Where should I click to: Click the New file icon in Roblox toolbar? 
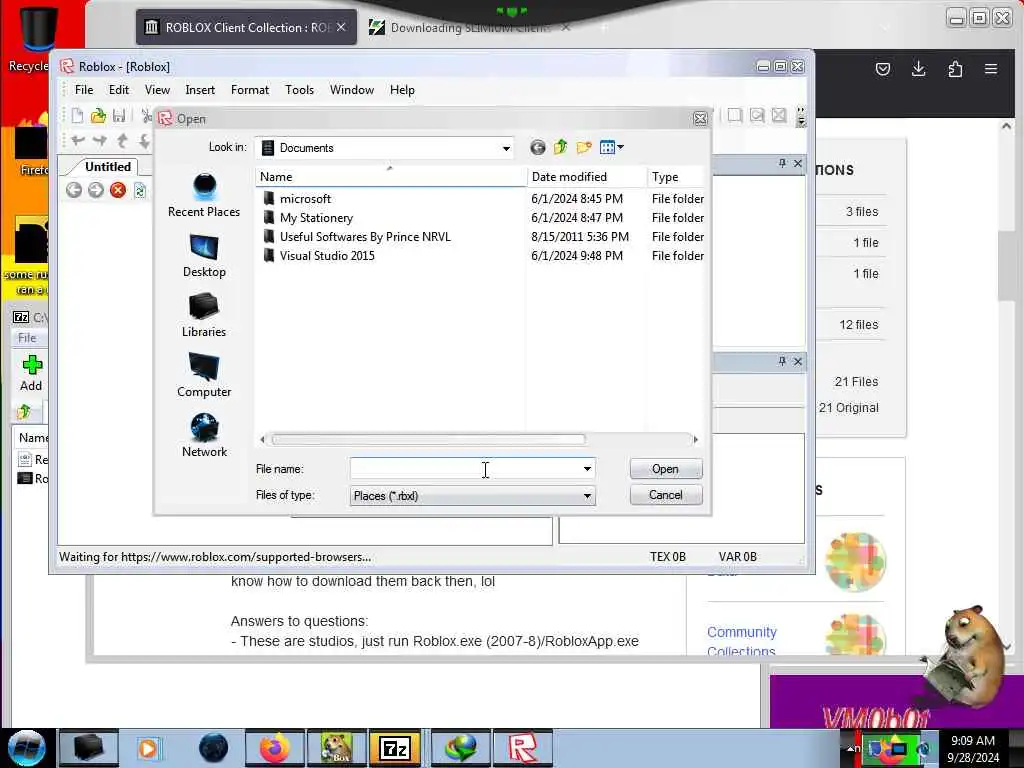pyautogui.click(x=77, y=116)
